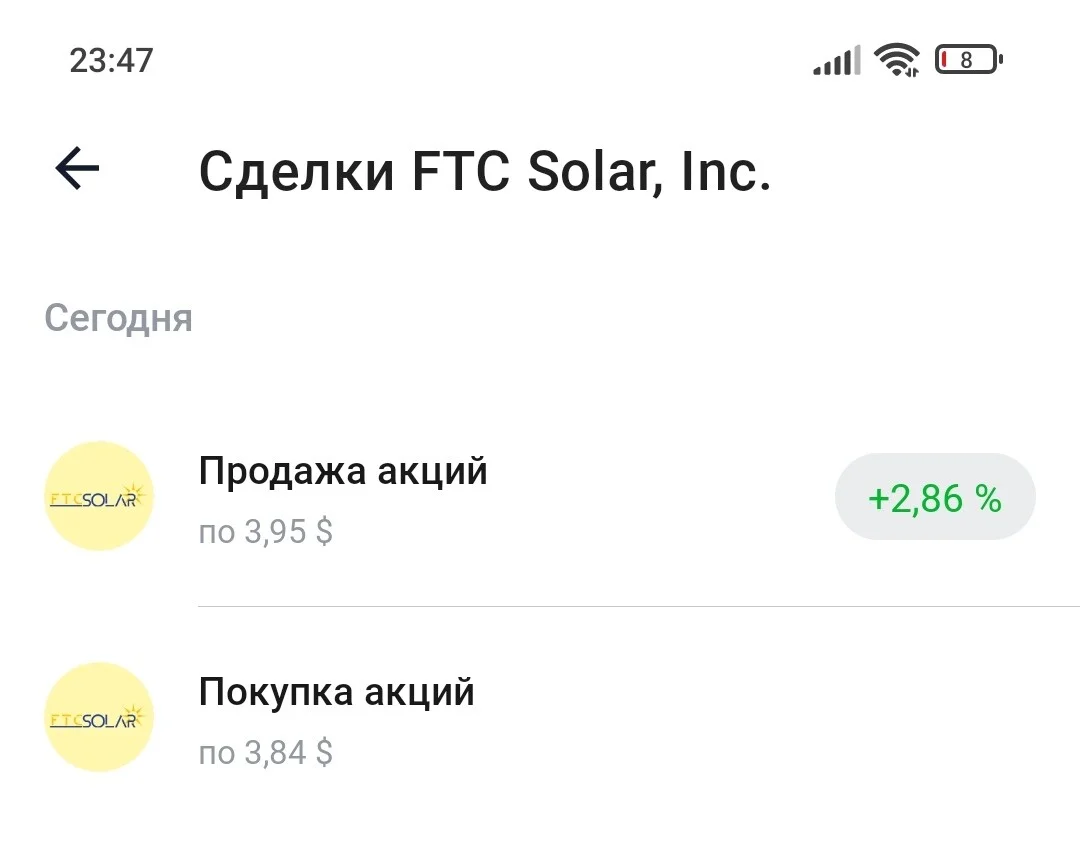Open the Продажа акций deal

[x=540, y=496]
